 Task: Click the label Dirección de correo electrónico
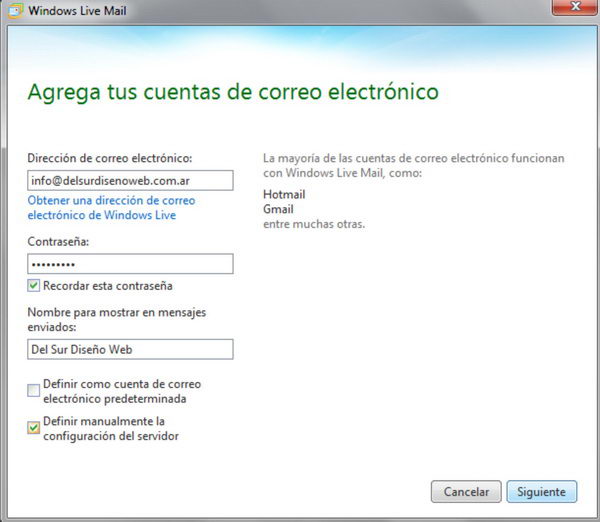(110, 158)
